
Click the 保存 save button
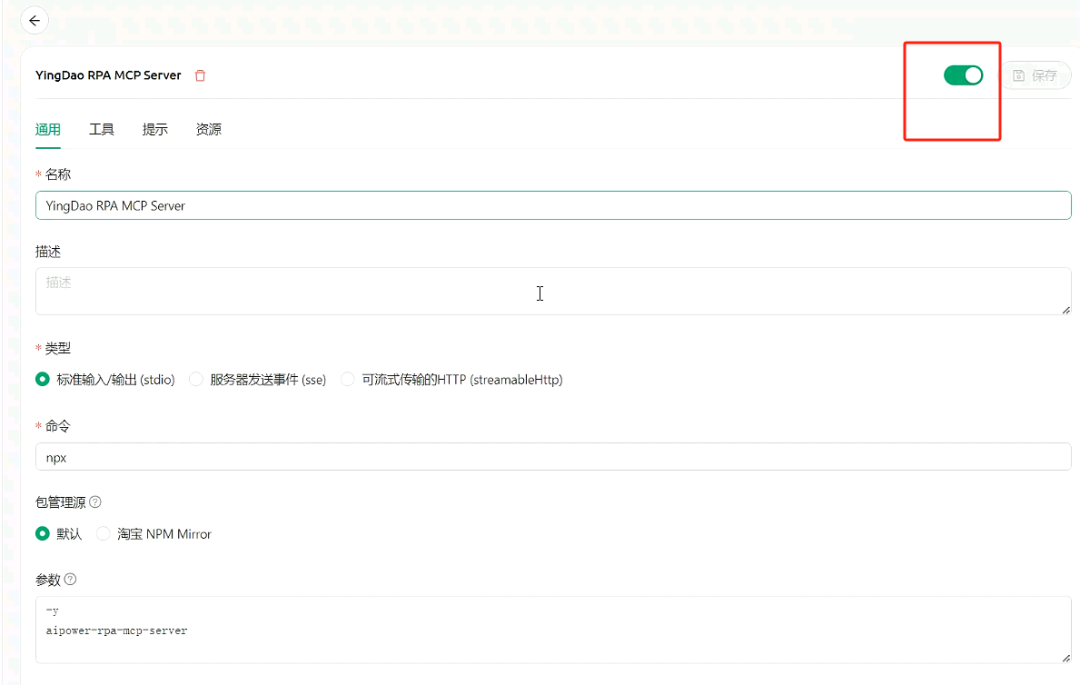(1035, 75)
